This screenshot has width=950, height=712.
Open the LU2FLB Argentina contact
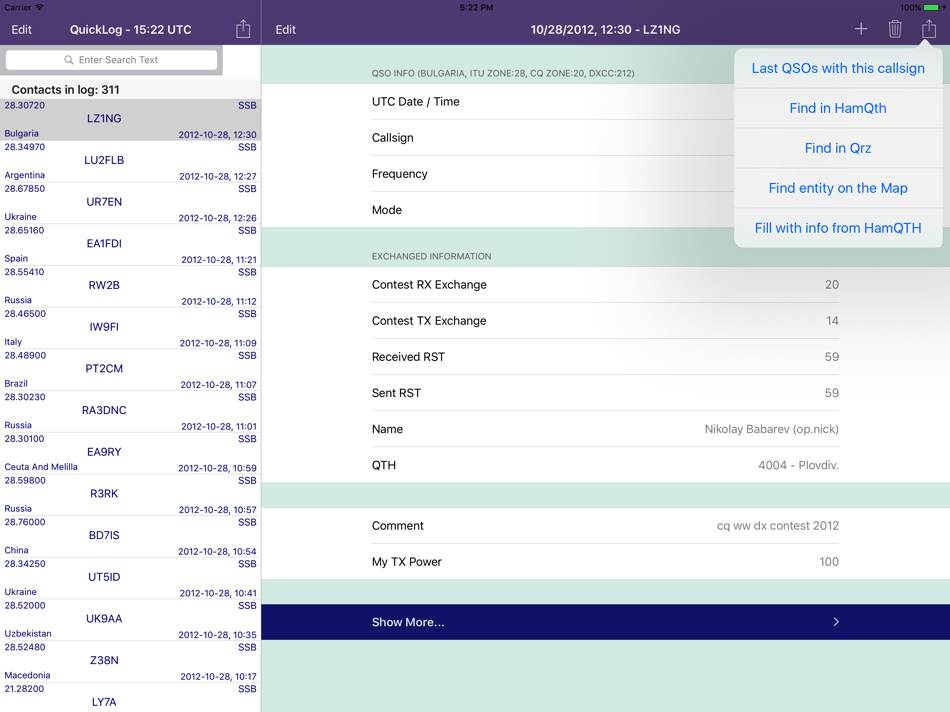tap(130, 161)
